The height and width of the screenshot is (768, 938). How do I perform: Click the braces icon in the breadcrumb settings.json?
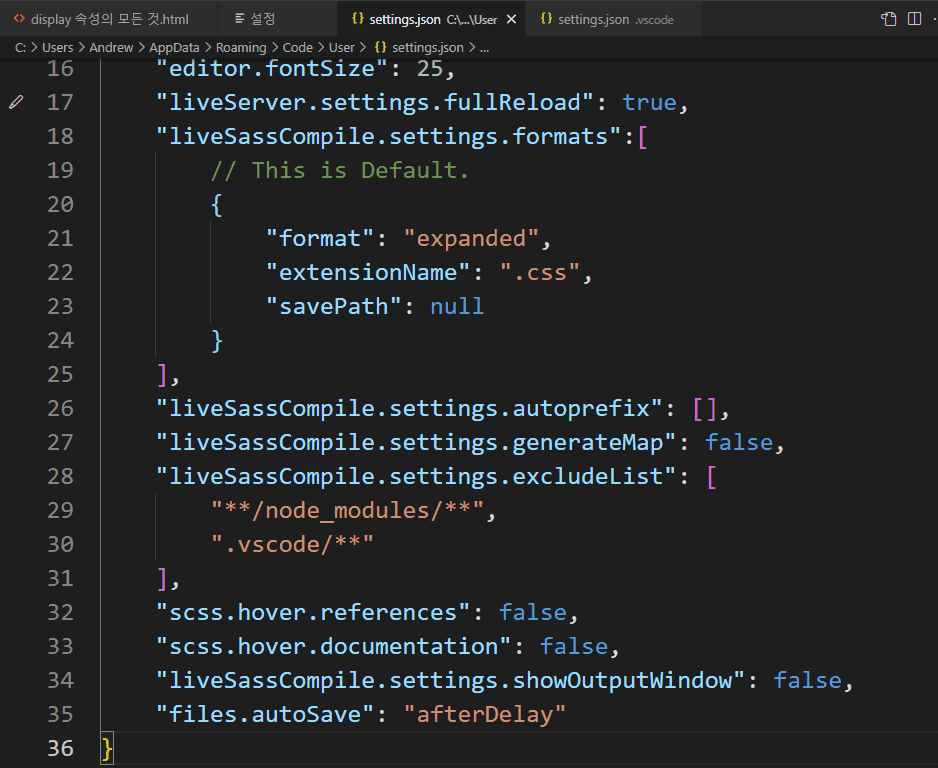pos(380,47)
